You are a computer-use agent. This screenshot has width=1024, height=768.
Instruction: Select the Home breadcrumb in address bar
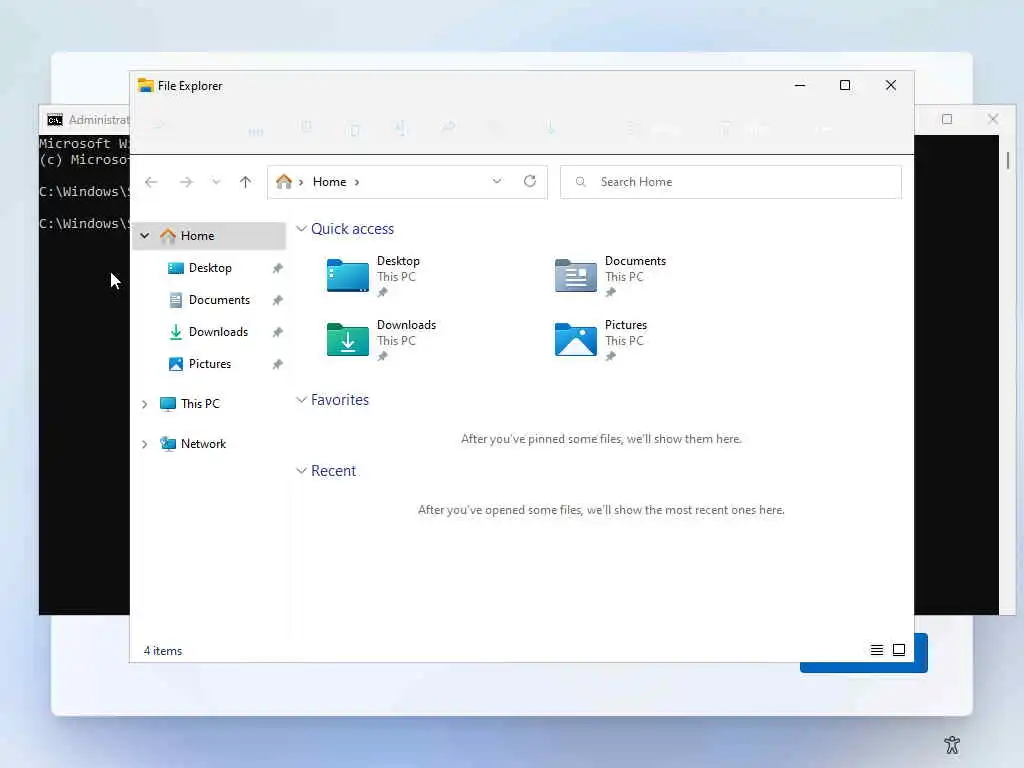click(x=329, y=182)
